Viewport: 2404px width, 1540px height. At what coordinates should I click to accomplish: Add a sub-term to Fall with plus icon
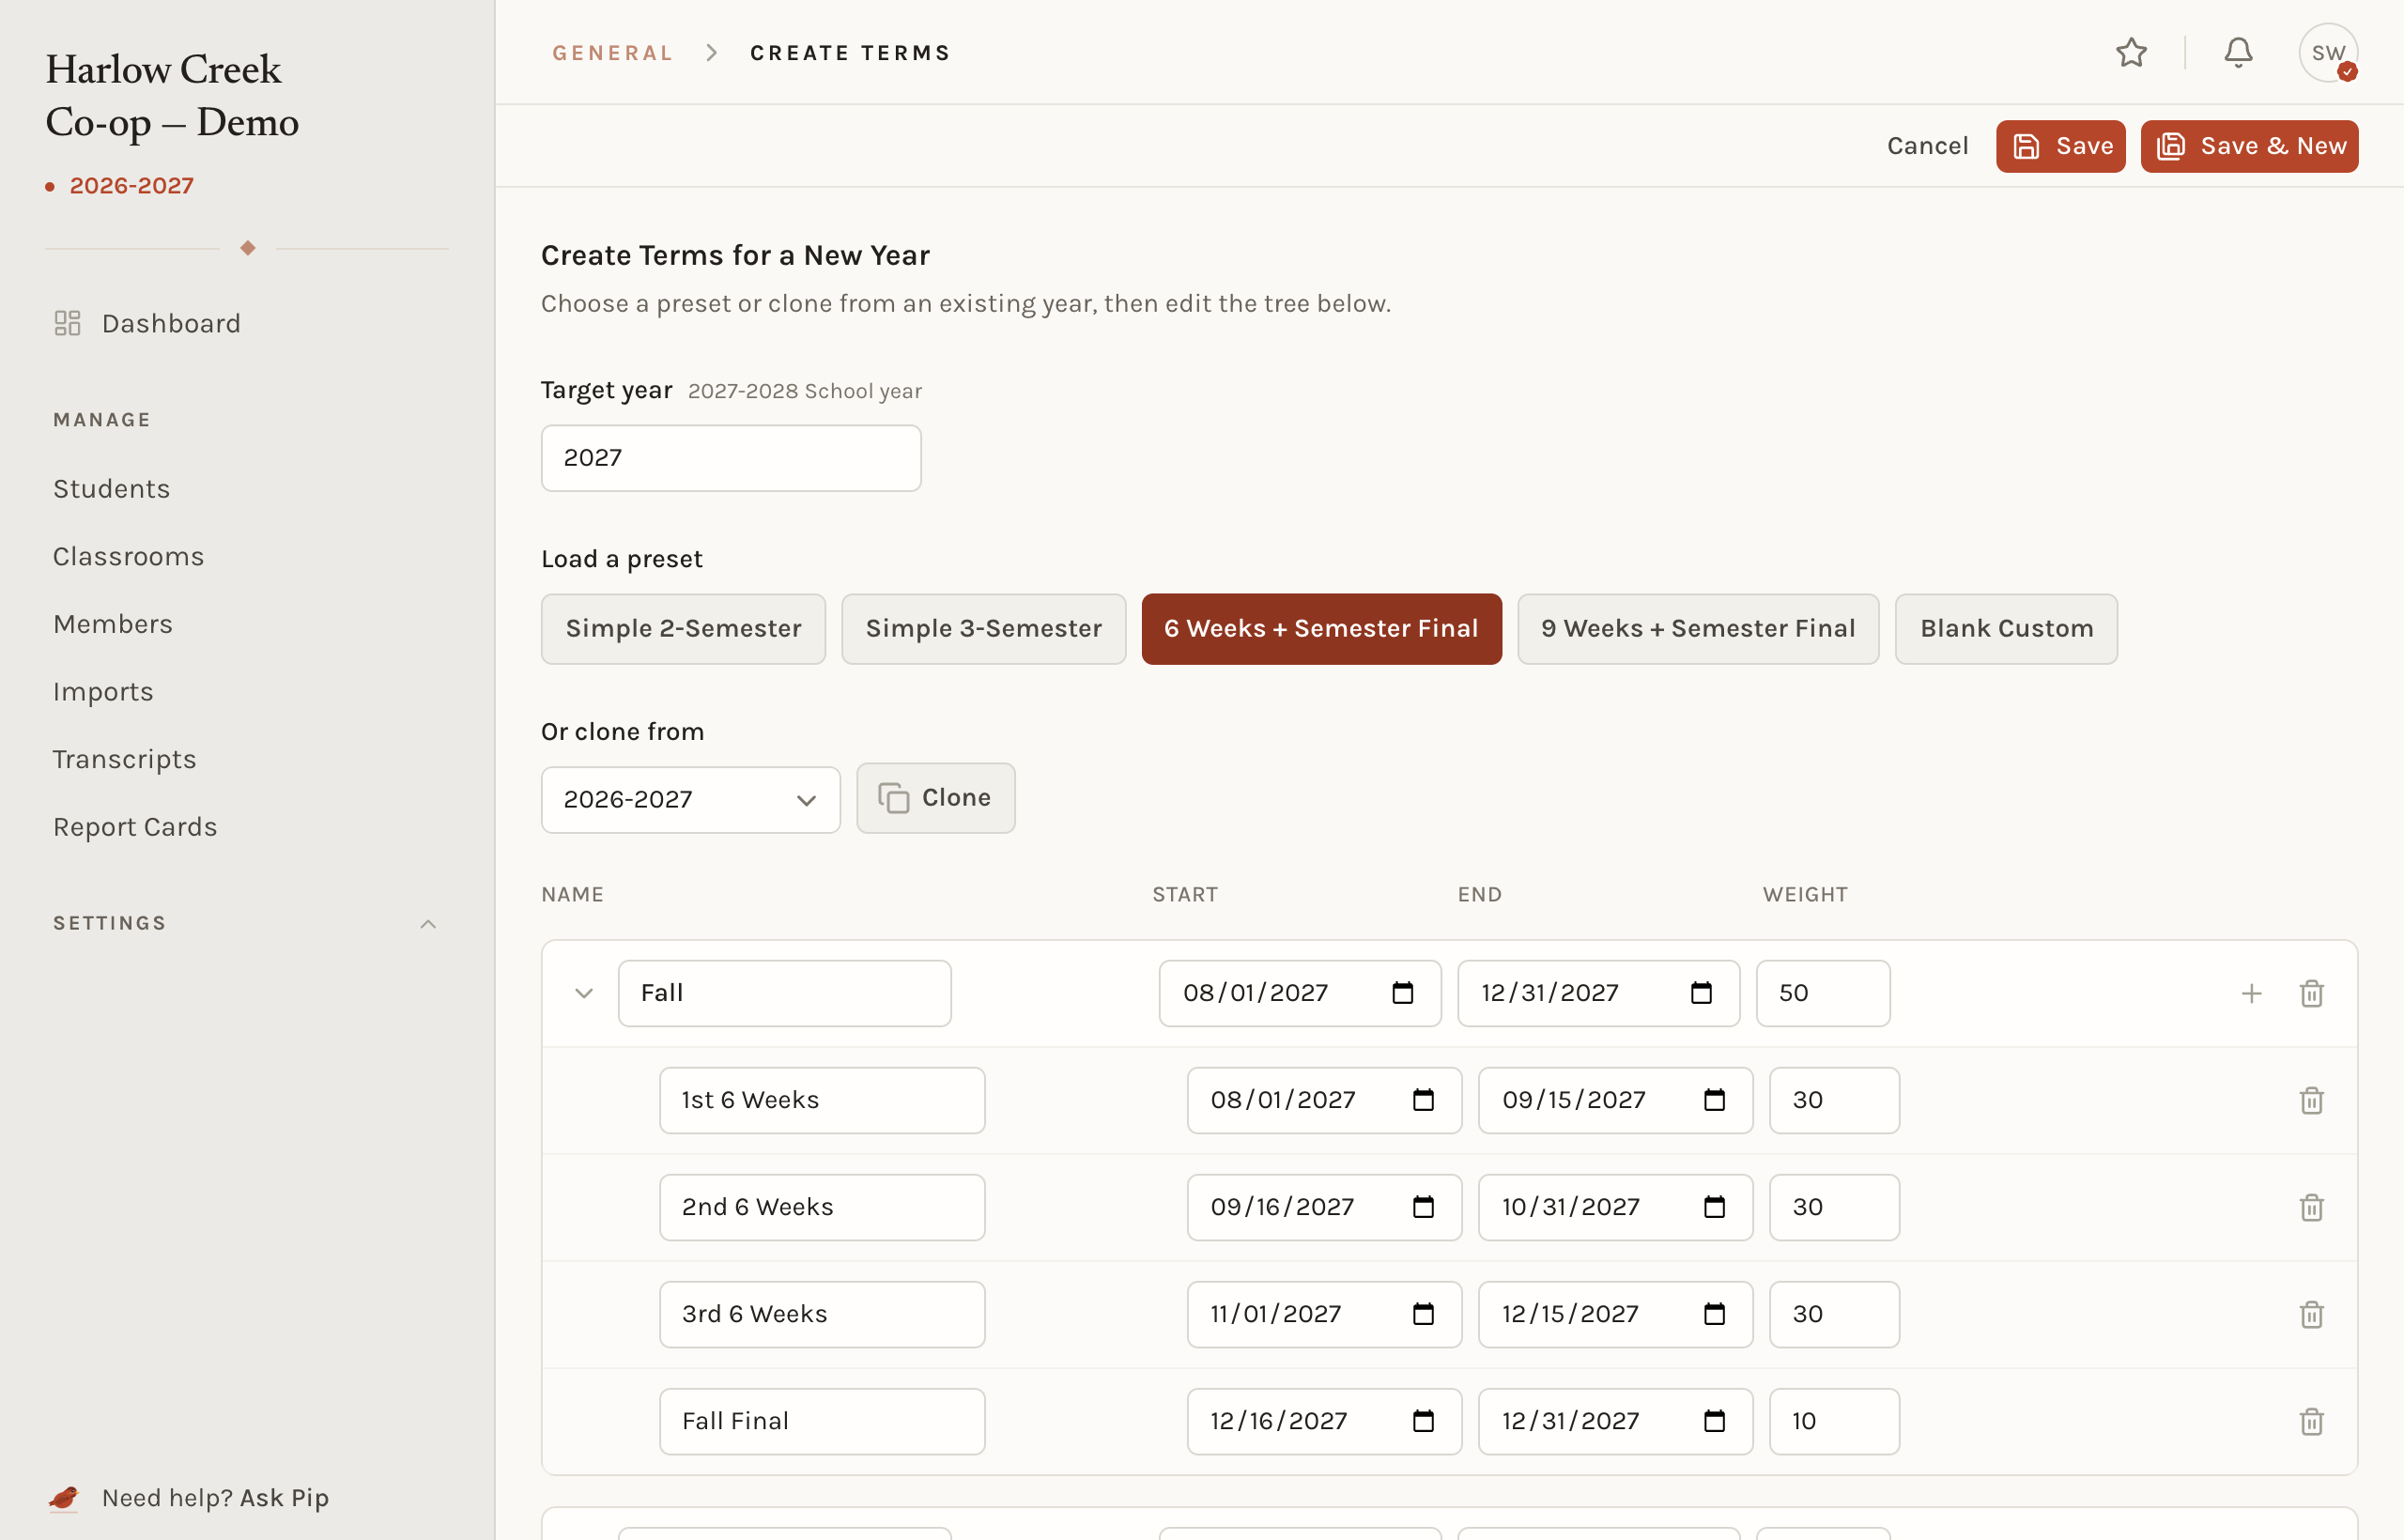(x=2251, y=993)
